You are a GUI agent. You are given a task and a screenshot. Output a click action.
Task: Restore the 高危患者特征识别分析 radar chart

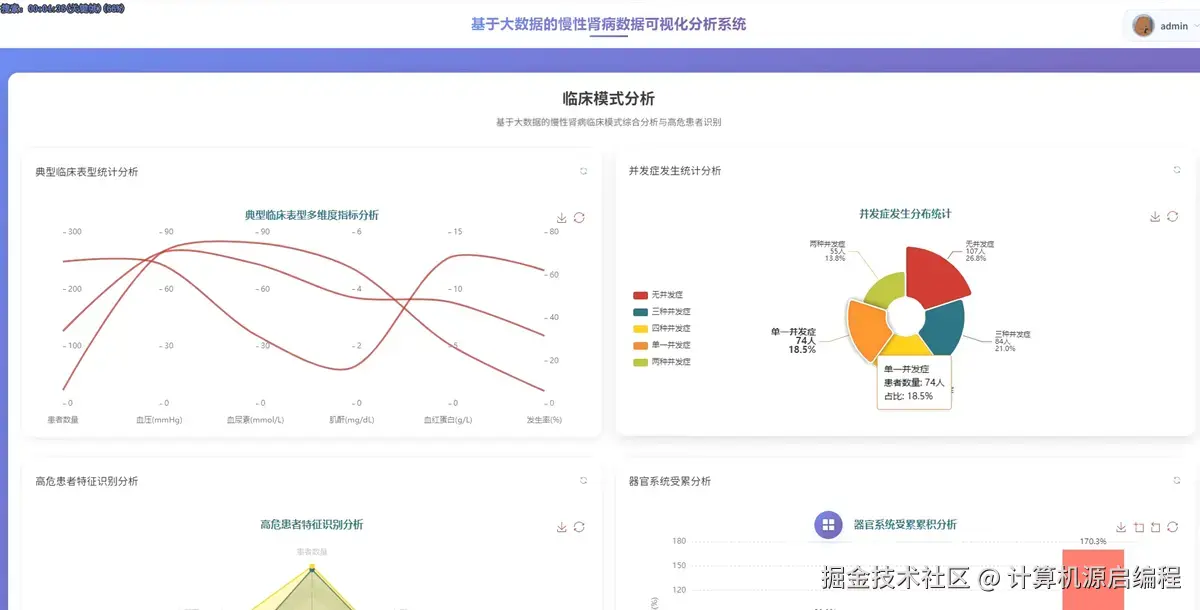[x=579, y=527]
